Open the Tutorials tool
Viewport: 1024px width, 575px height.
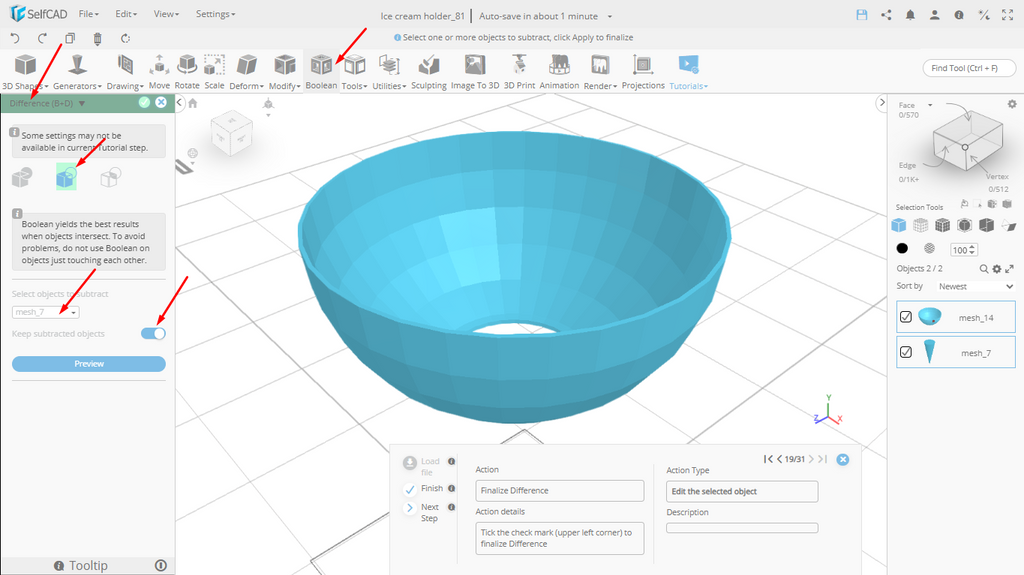tap(688, 72)
